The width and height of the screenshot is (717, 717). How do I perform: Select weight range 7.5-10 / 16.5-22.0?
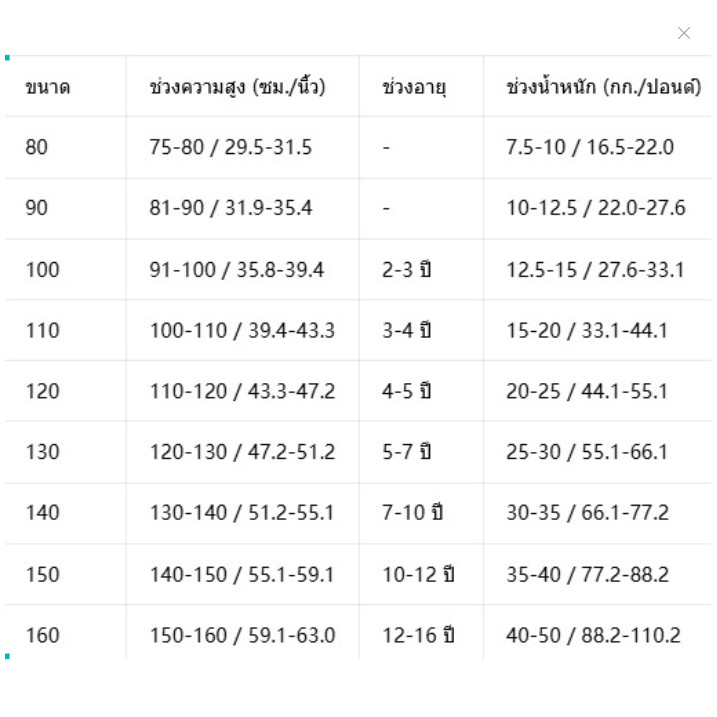pos(590,147)
